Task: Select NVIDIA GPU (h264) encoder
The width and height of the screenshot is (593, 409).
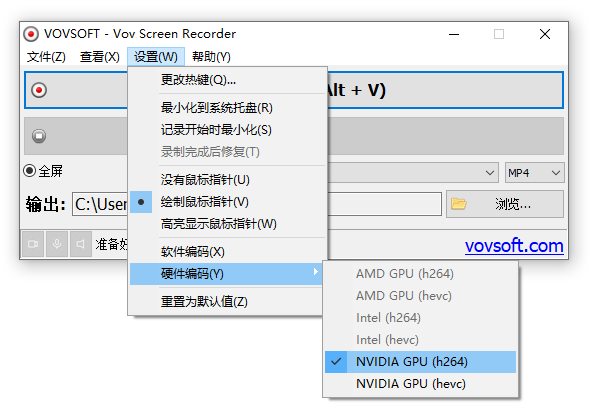Action: (x=421, y=362)
